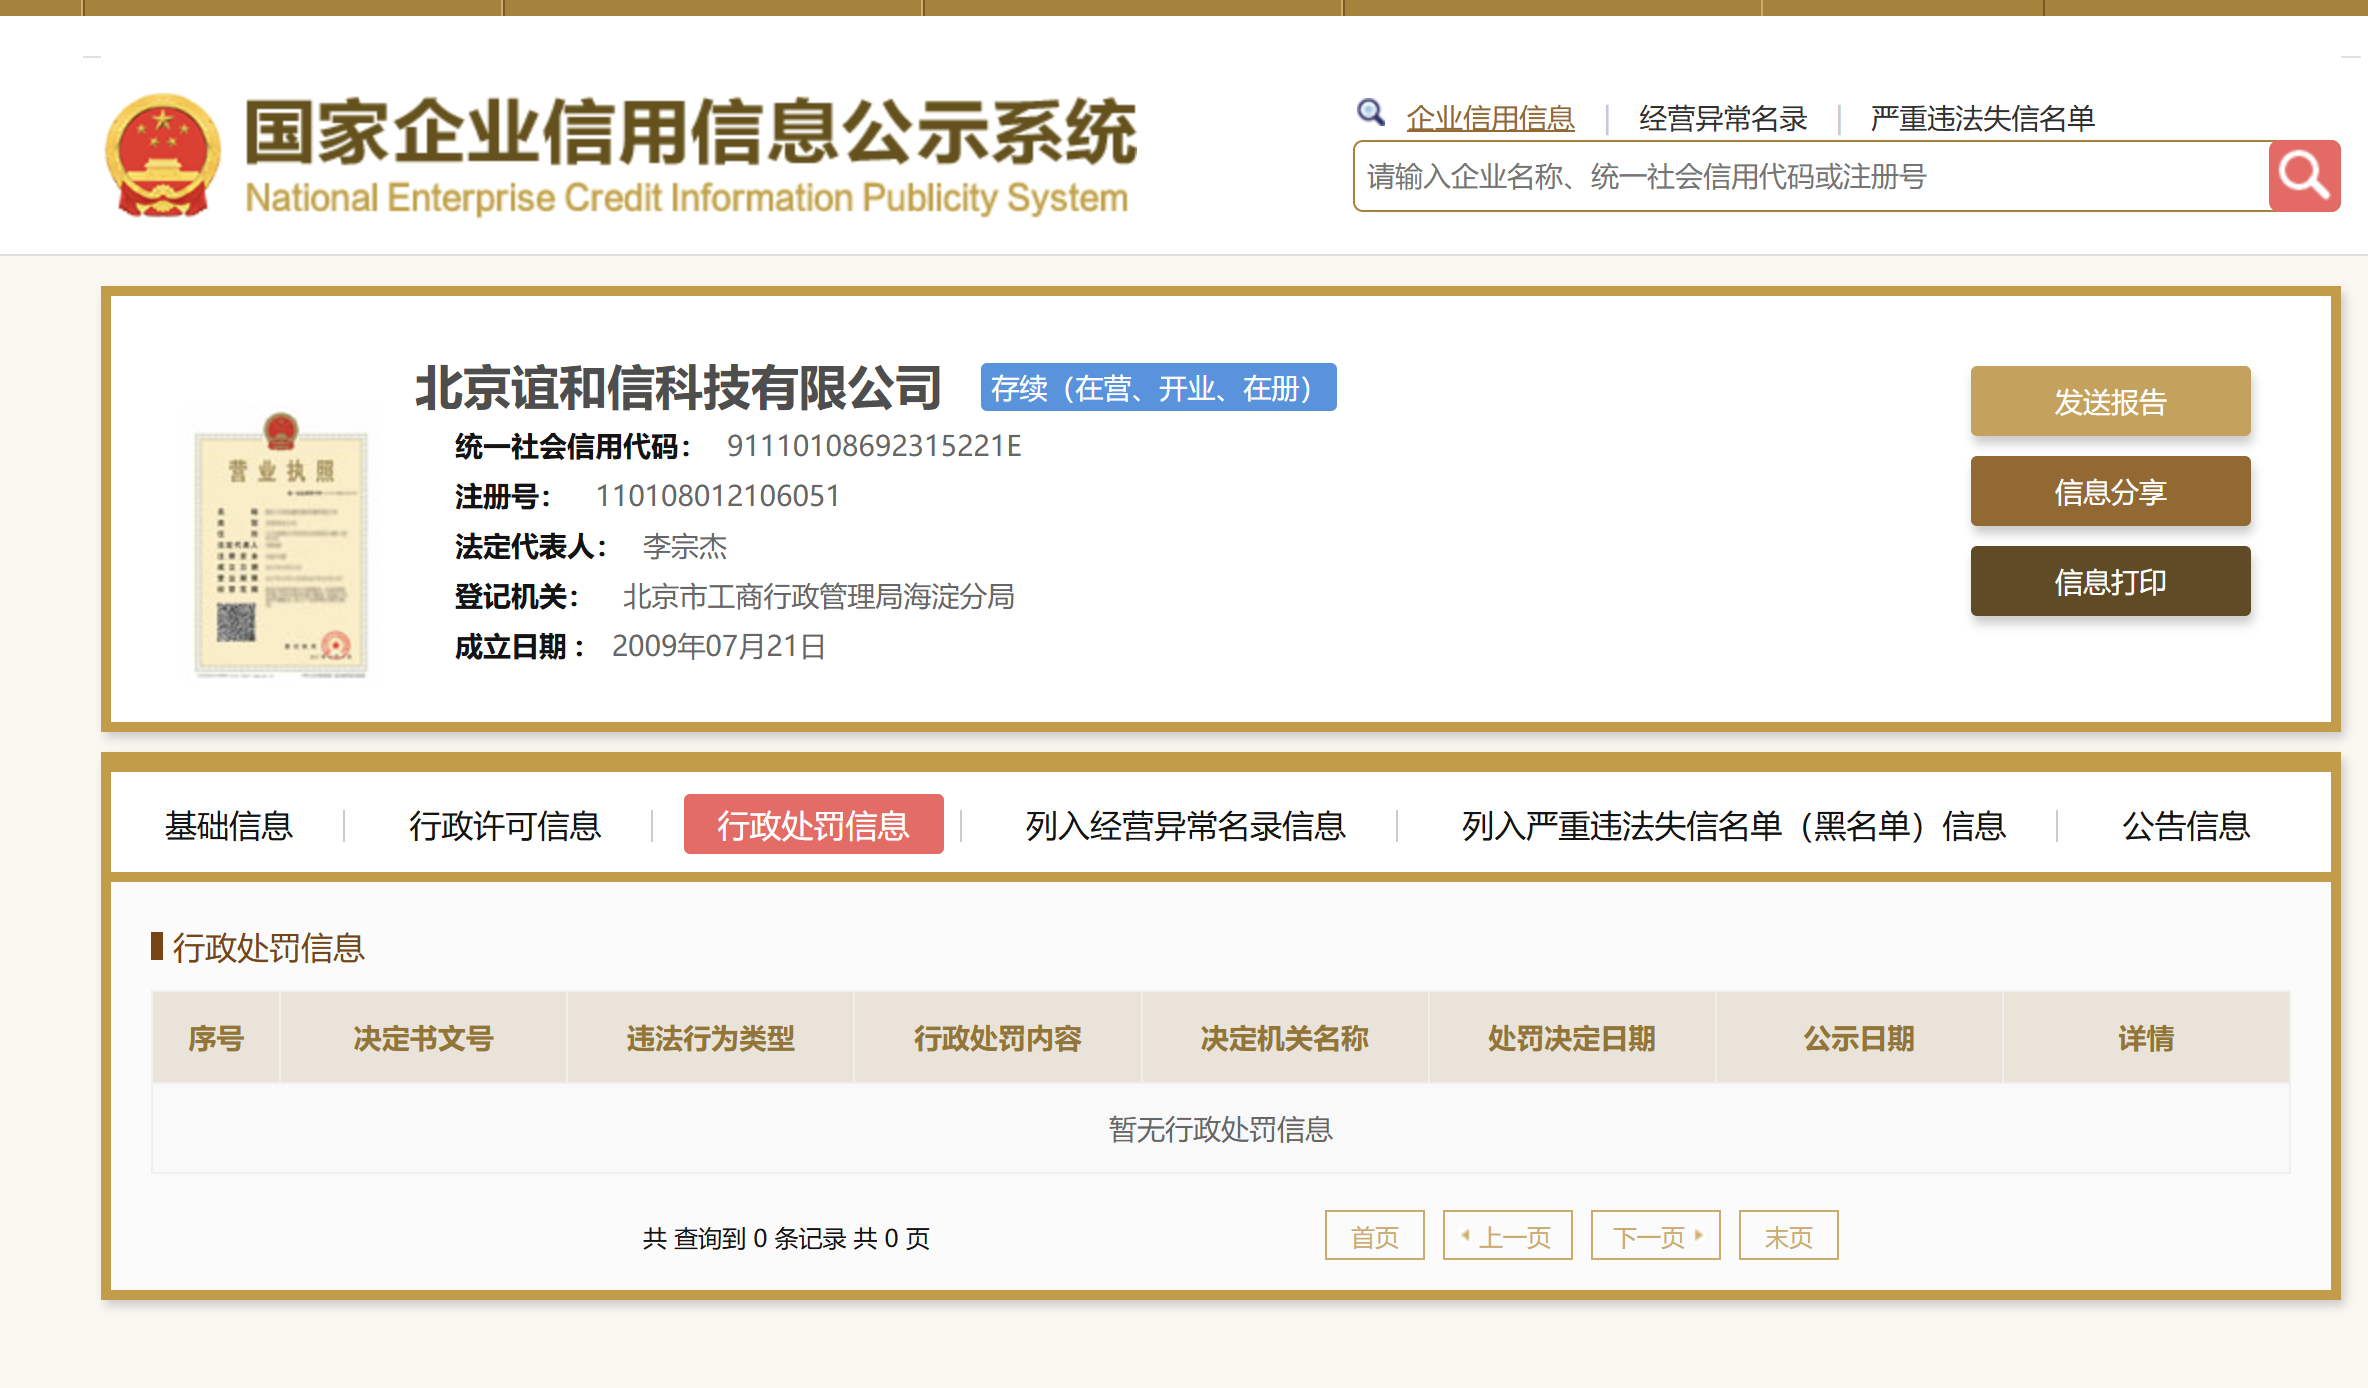Screen dimensions: 2368x1388
Task: Select 严重违法失信名单 search category
Action: (1982, 119)
